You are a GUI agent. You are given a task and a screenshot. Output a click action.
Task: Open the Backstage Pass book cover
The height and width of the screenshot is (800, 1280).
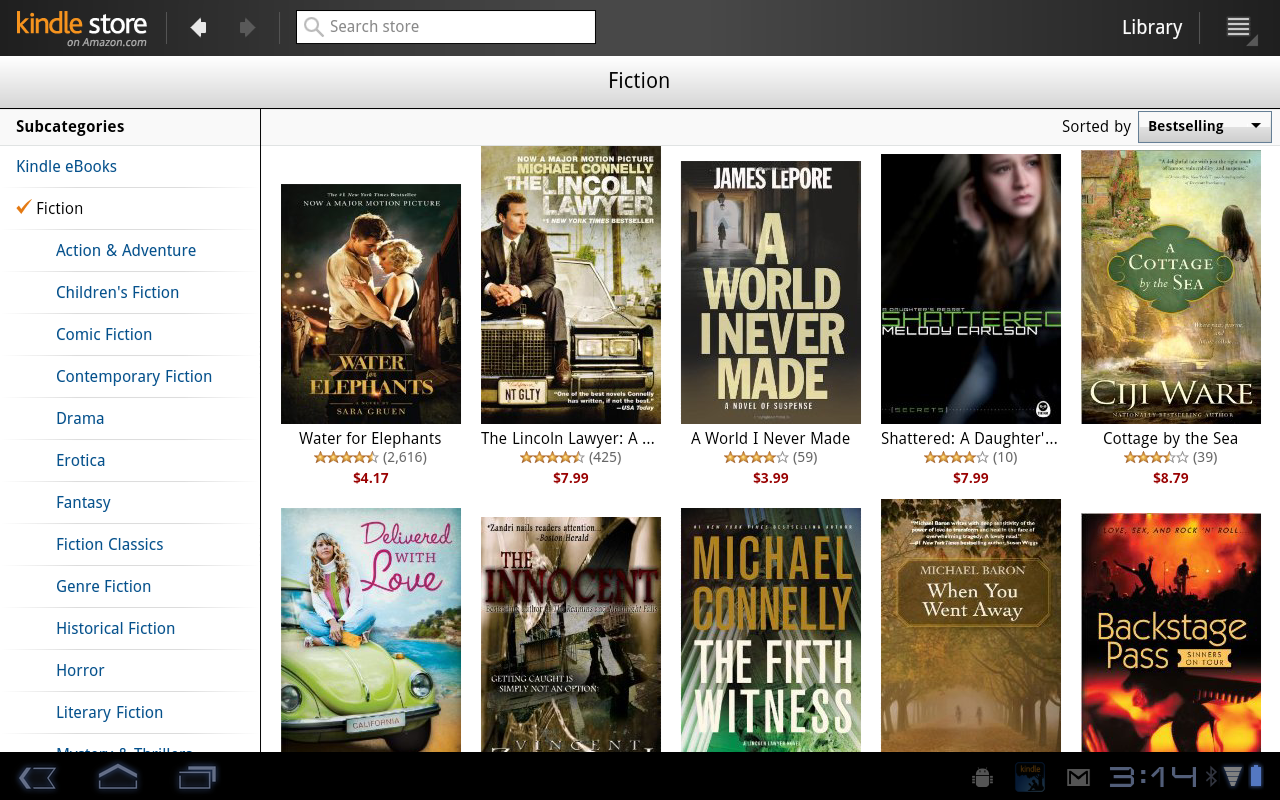coord(1170,632)
